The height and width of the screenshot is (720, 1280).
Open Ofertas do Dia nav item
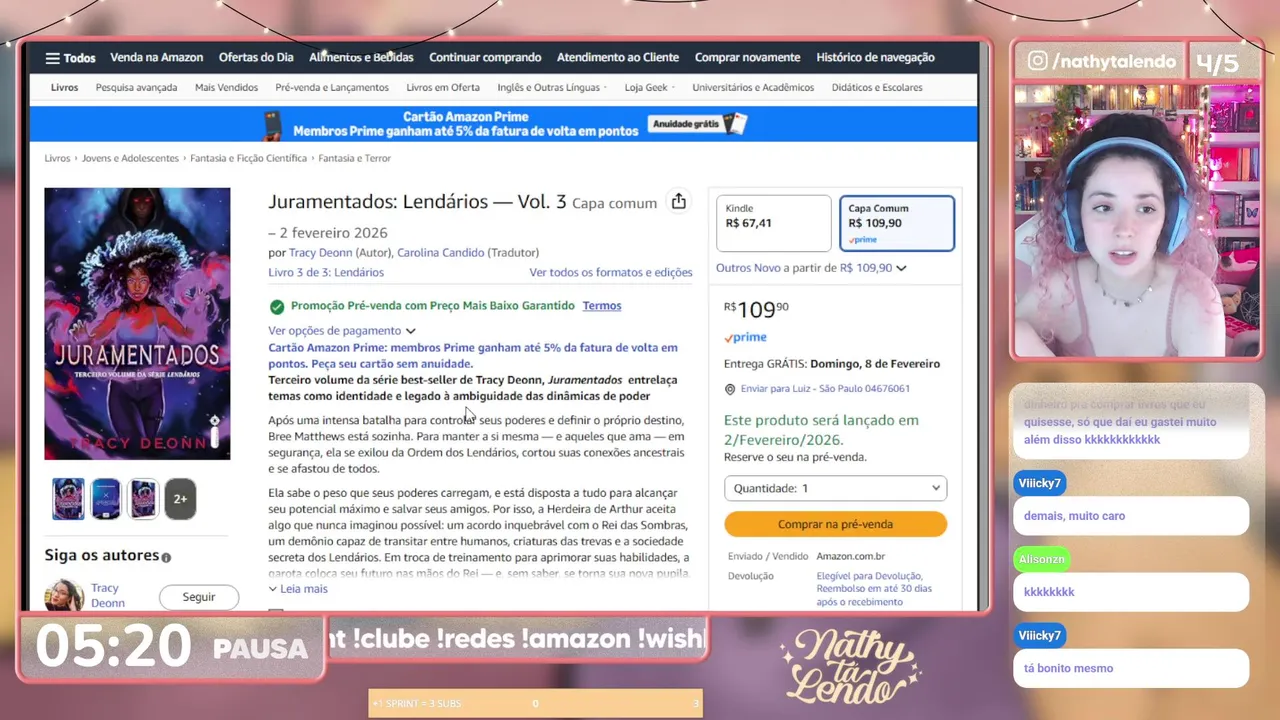click(x=256, y=58)
